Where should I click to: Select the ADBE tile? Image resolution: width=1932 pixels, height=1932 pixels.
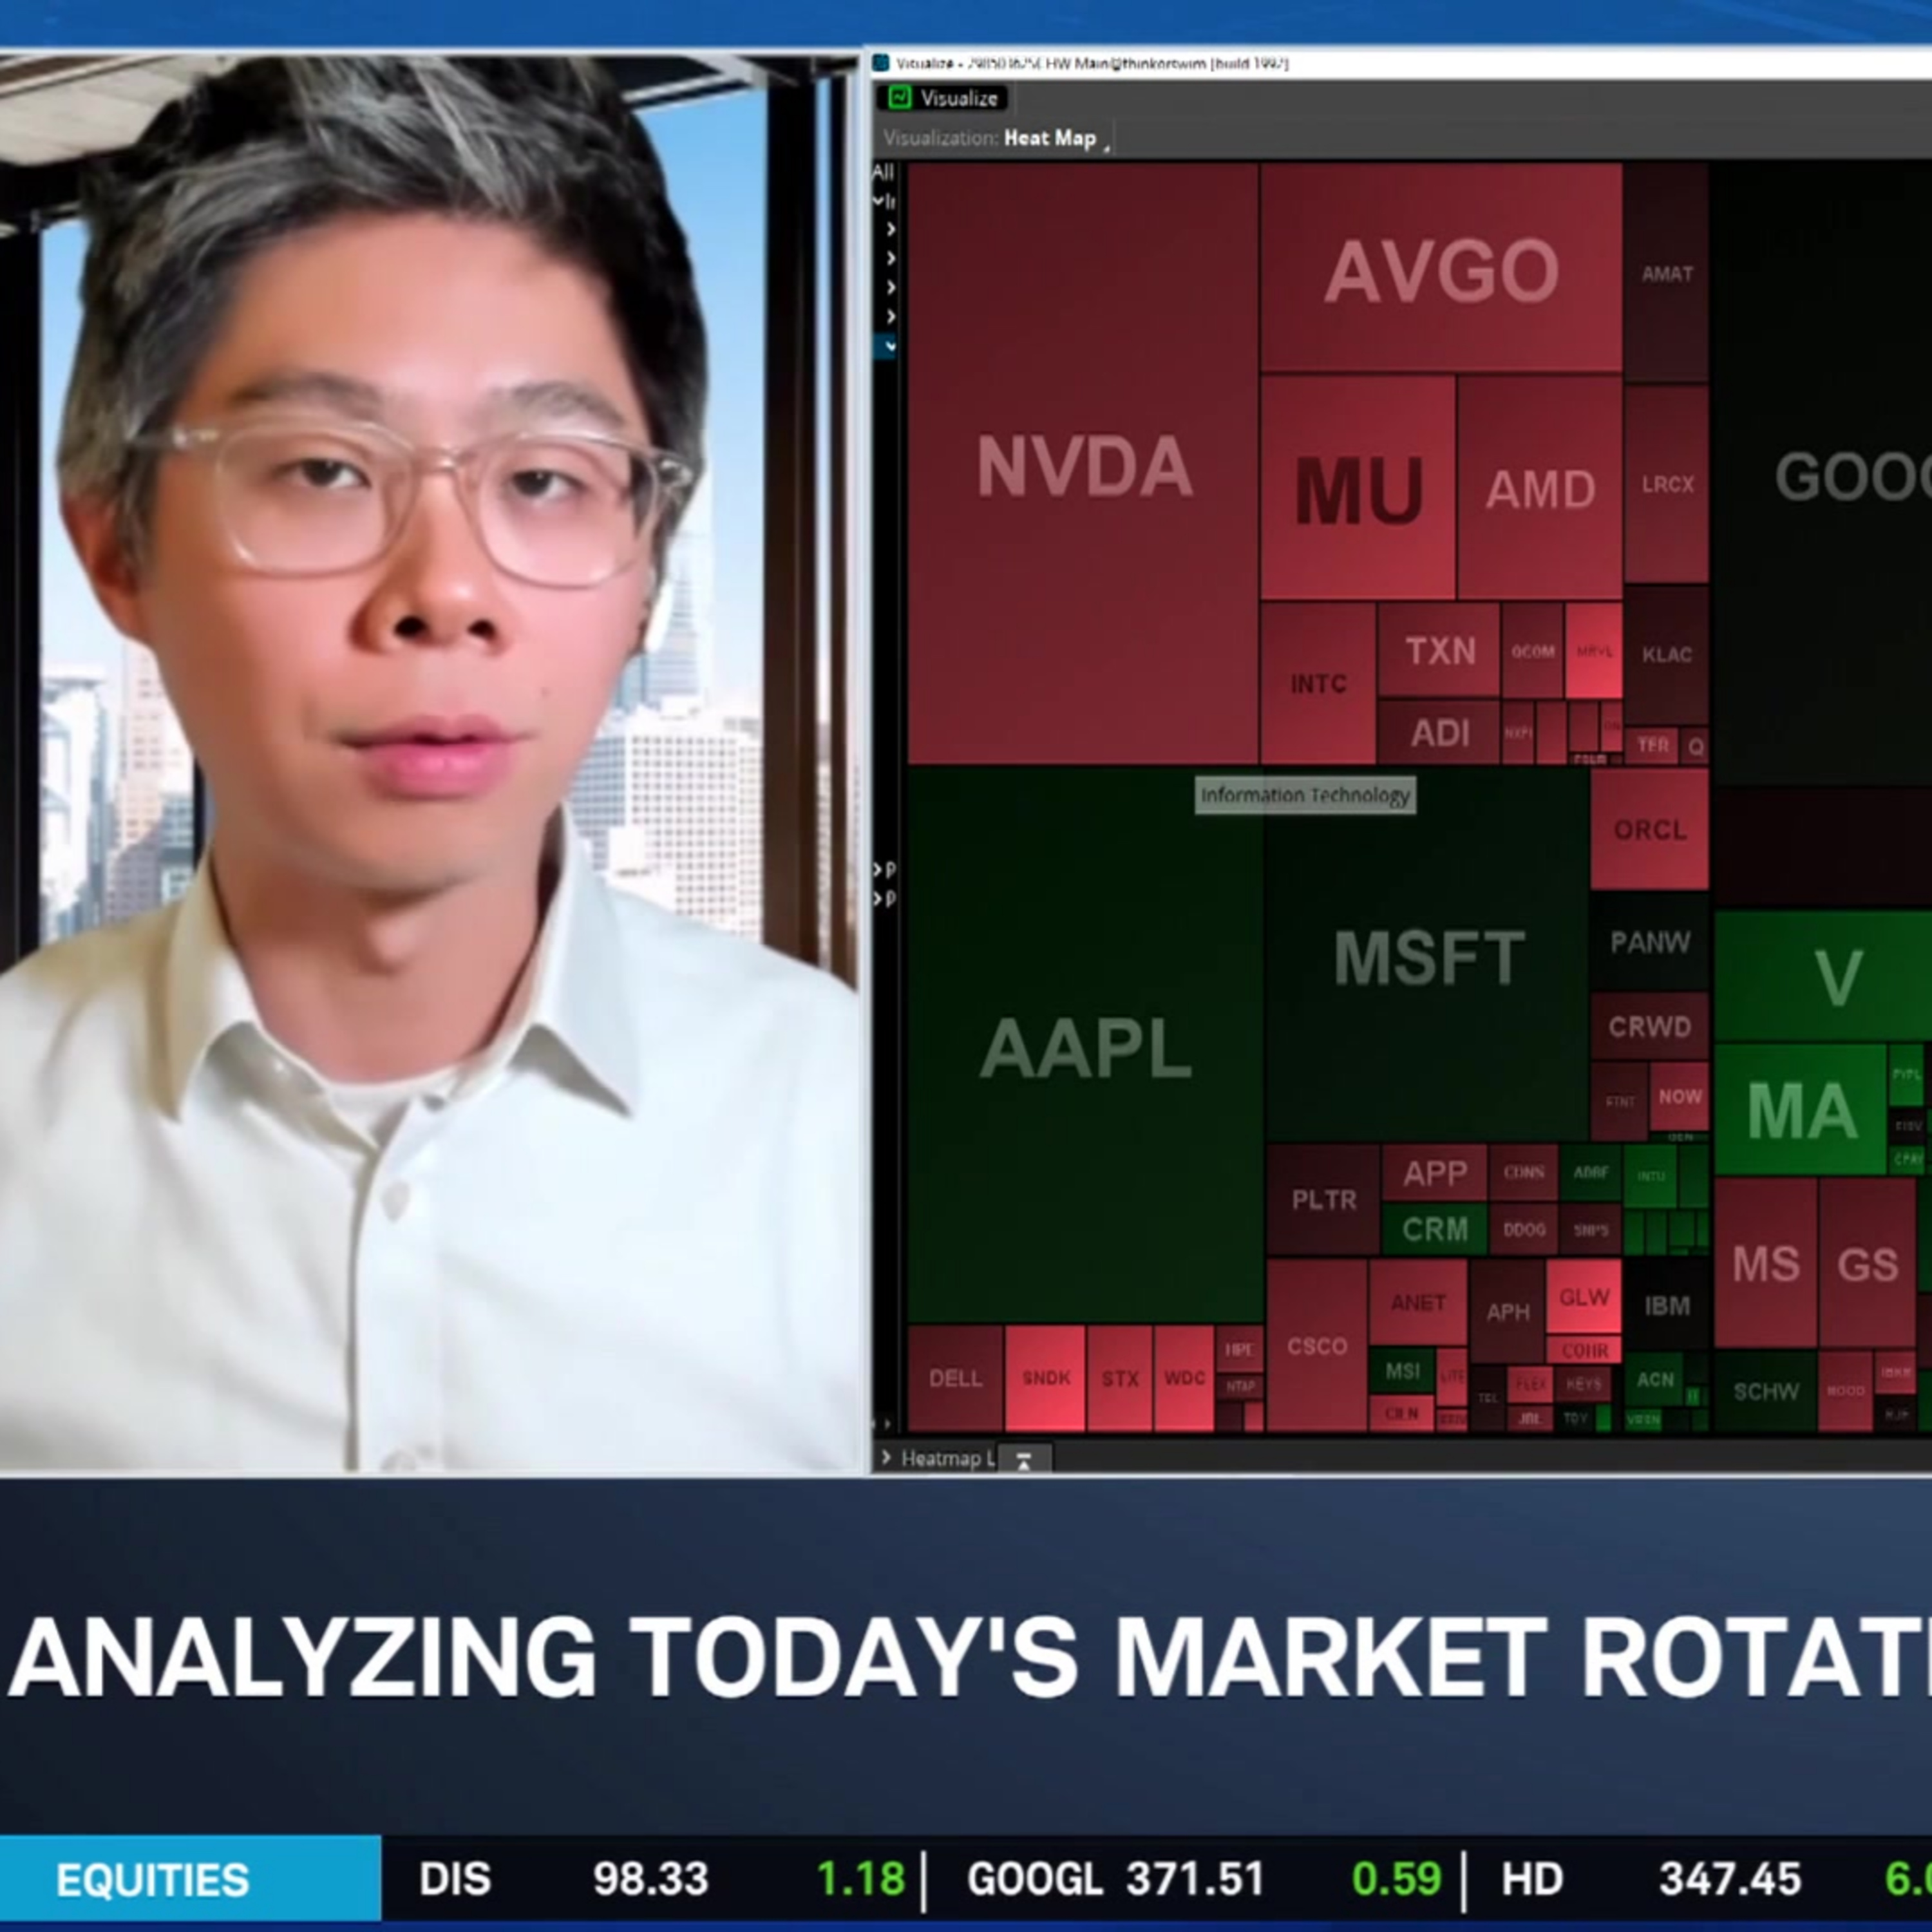[1590, 1172]
